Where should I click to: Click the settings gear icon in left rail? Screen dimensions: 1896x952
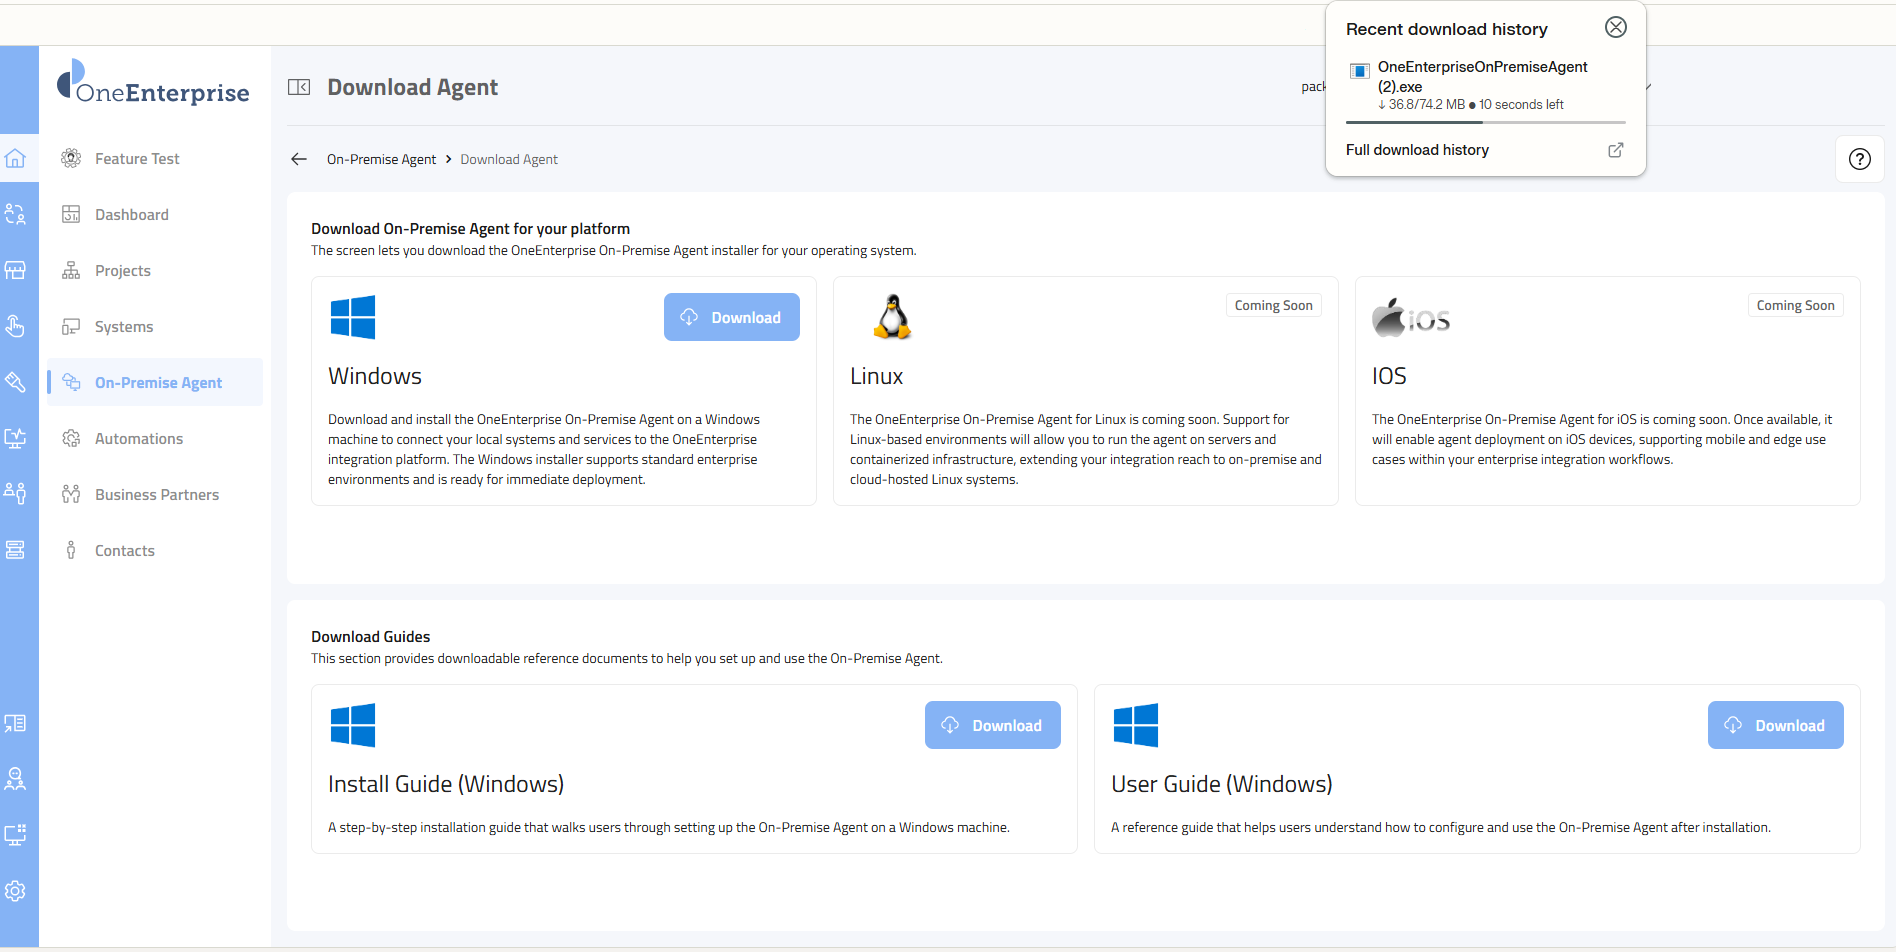15,891
